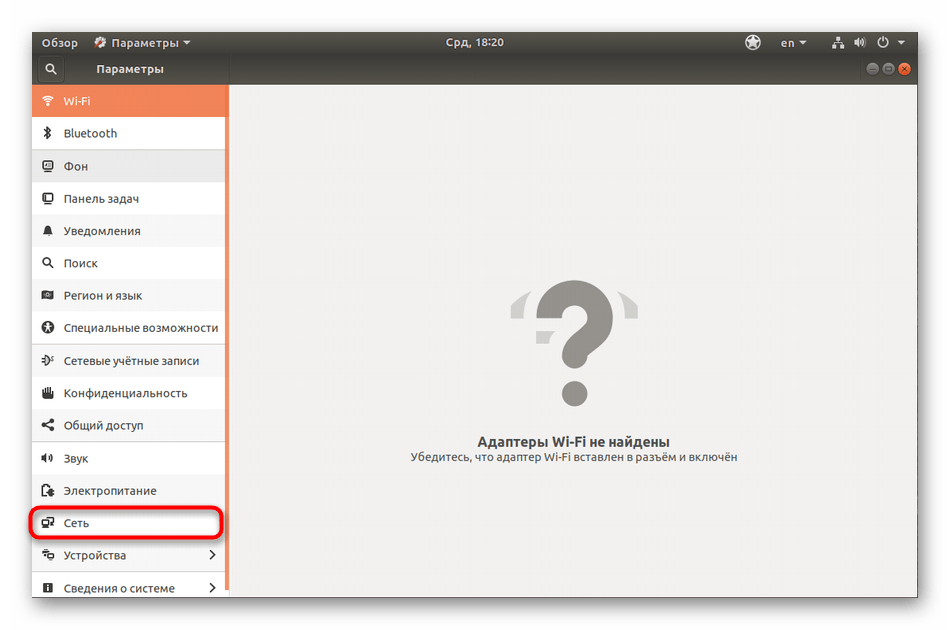Click the Общий доступ share icon
The width and height of the screenshot is (950, 630).
(48, 425)
